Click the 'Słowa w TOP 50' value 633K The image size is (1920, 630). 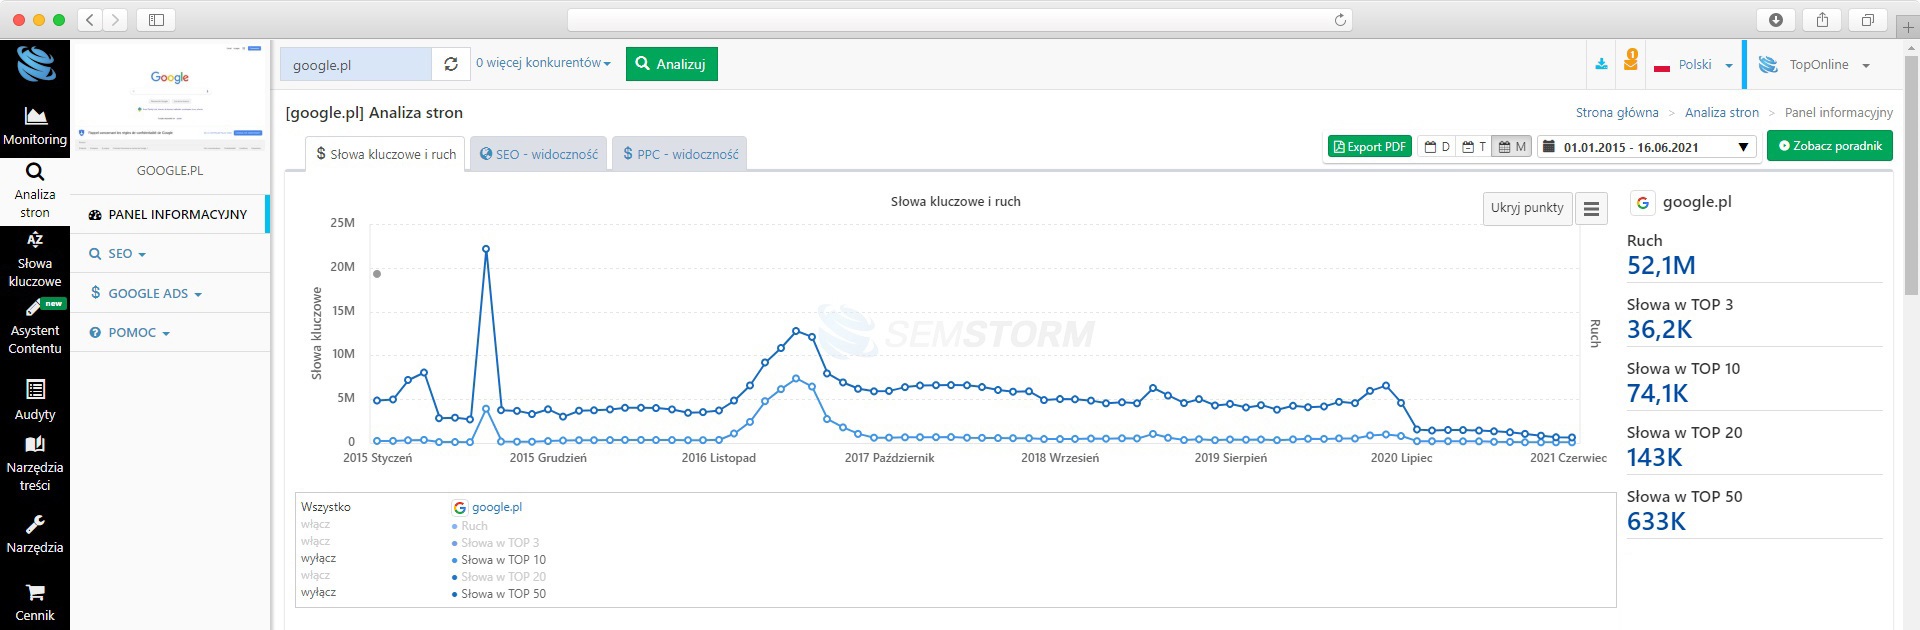click(1656, 522)
